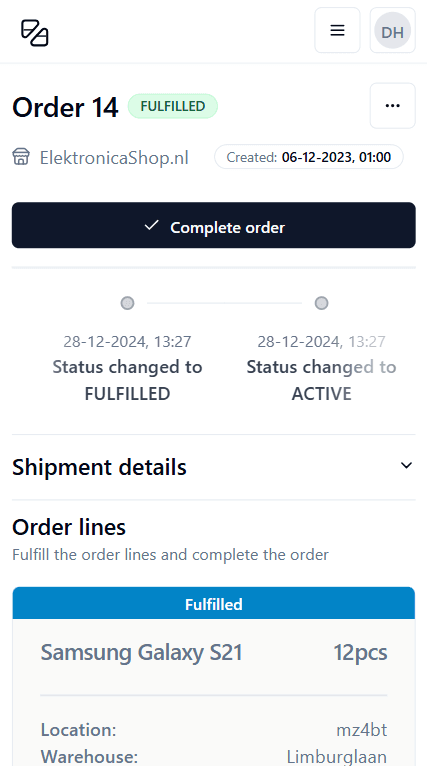Click the checkmark icon in Complete order
Image resolution: width=427 pixels, height=766 pixels.
pyautogui.click(x=152, y=226)
